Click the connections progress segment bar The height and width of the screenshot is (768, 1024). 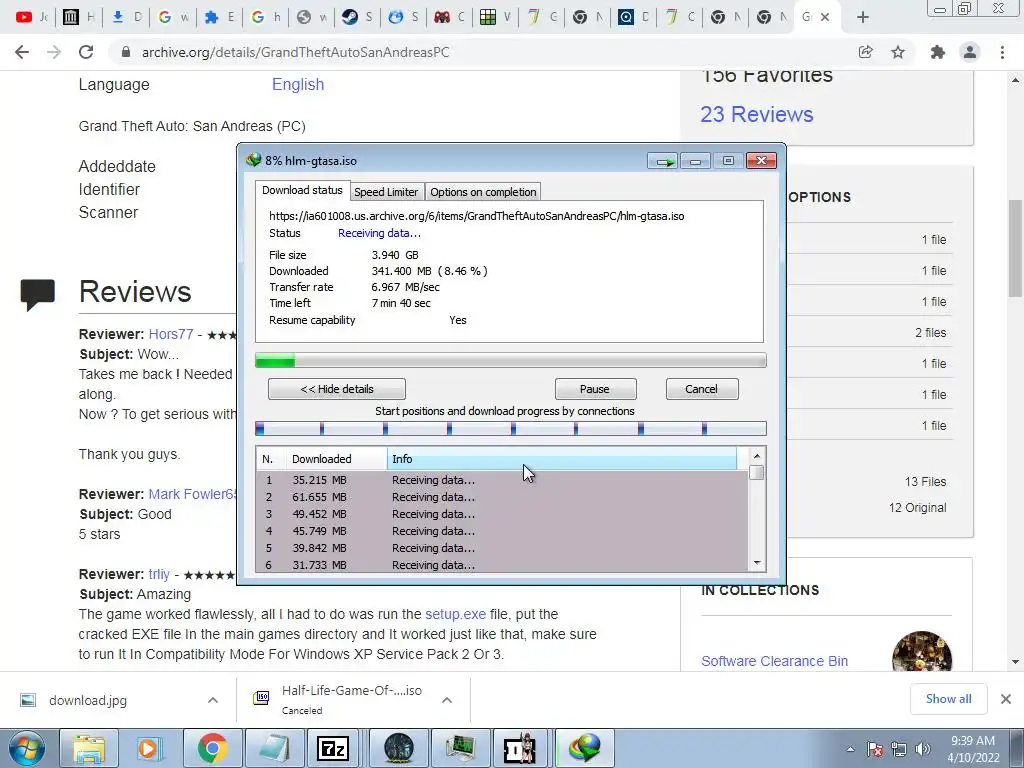pyautogui.click(x=510, y=428)
